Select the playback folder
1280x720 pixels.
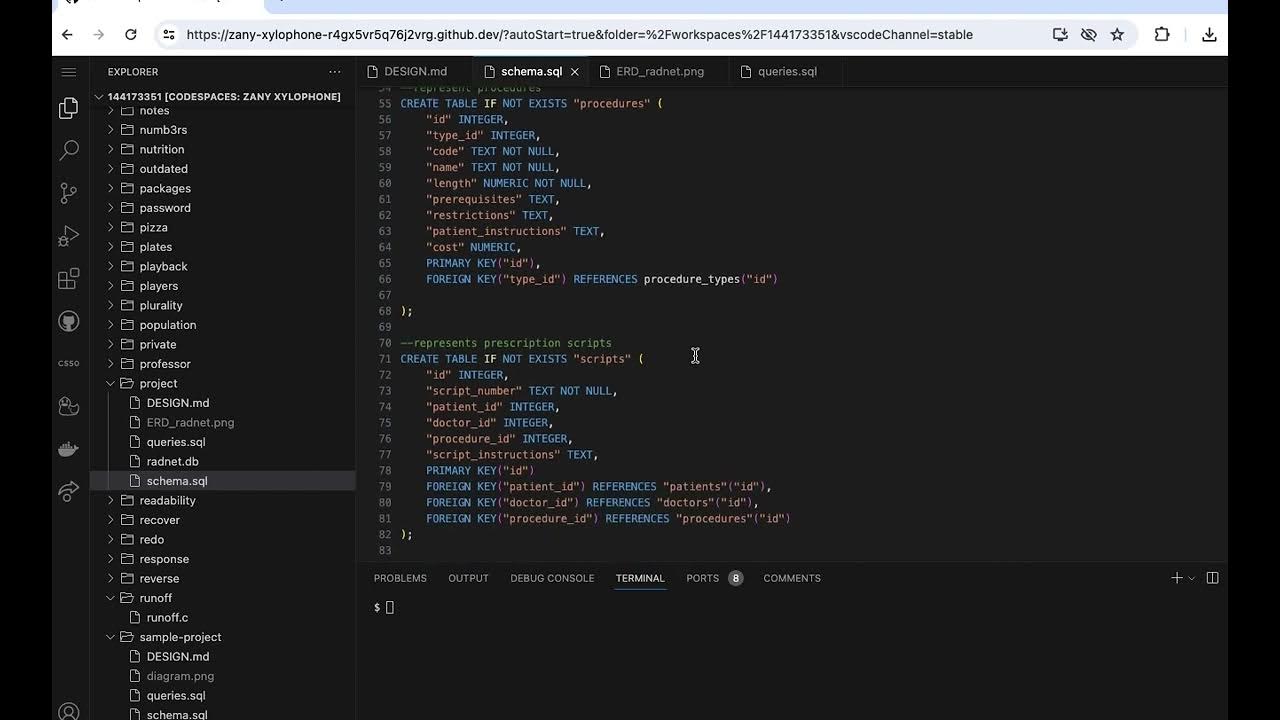224,266
